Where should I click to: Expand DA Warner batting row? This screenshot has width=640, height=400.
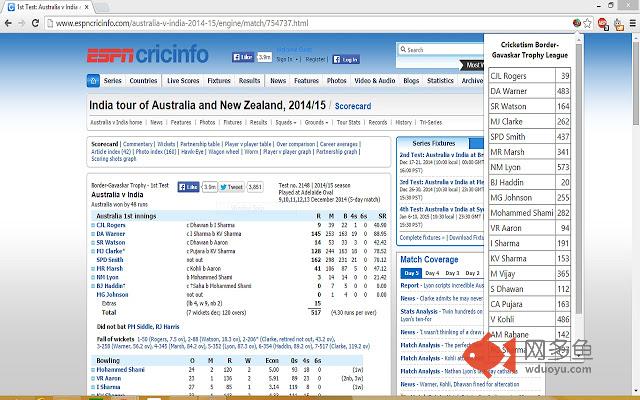tap(93, 234)
